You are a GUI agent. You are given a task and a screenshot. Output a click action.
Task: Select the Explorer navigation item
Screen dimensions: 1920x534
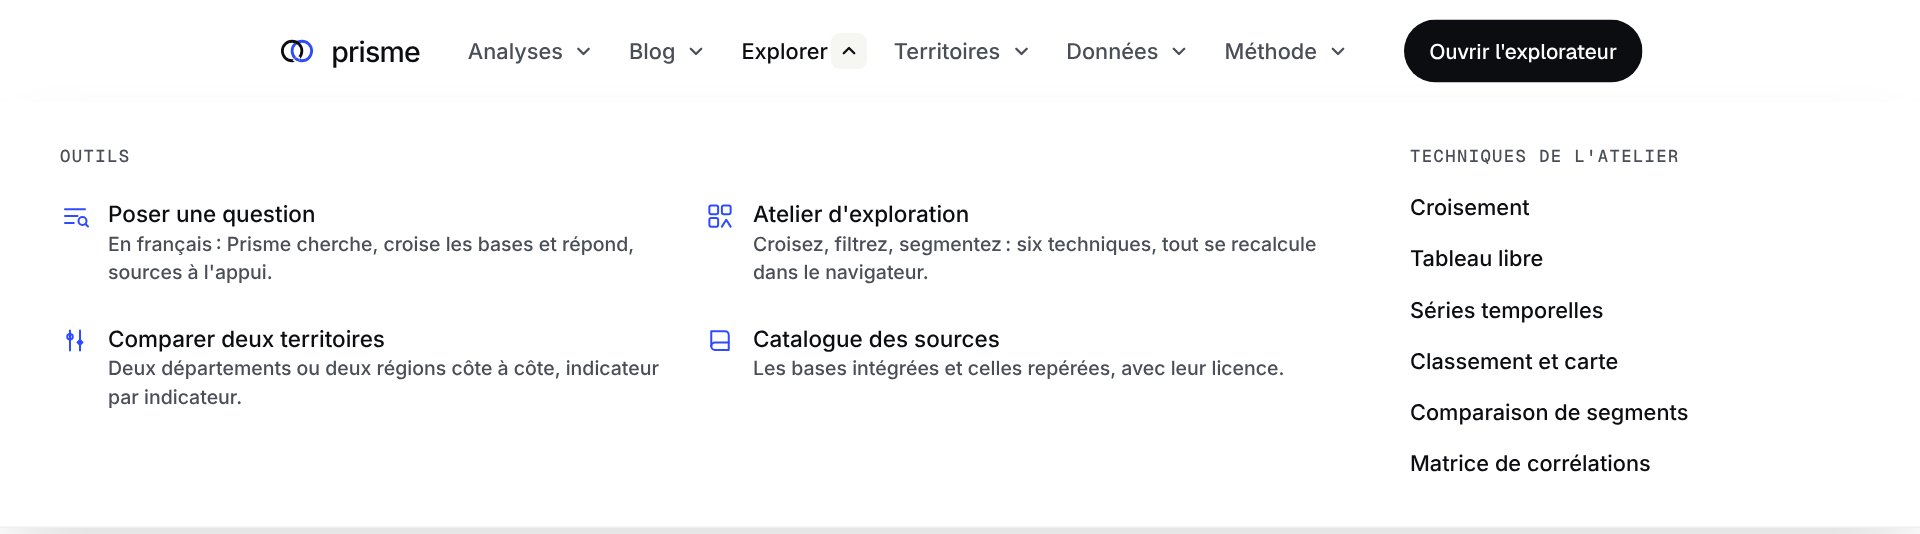point(784,52)
